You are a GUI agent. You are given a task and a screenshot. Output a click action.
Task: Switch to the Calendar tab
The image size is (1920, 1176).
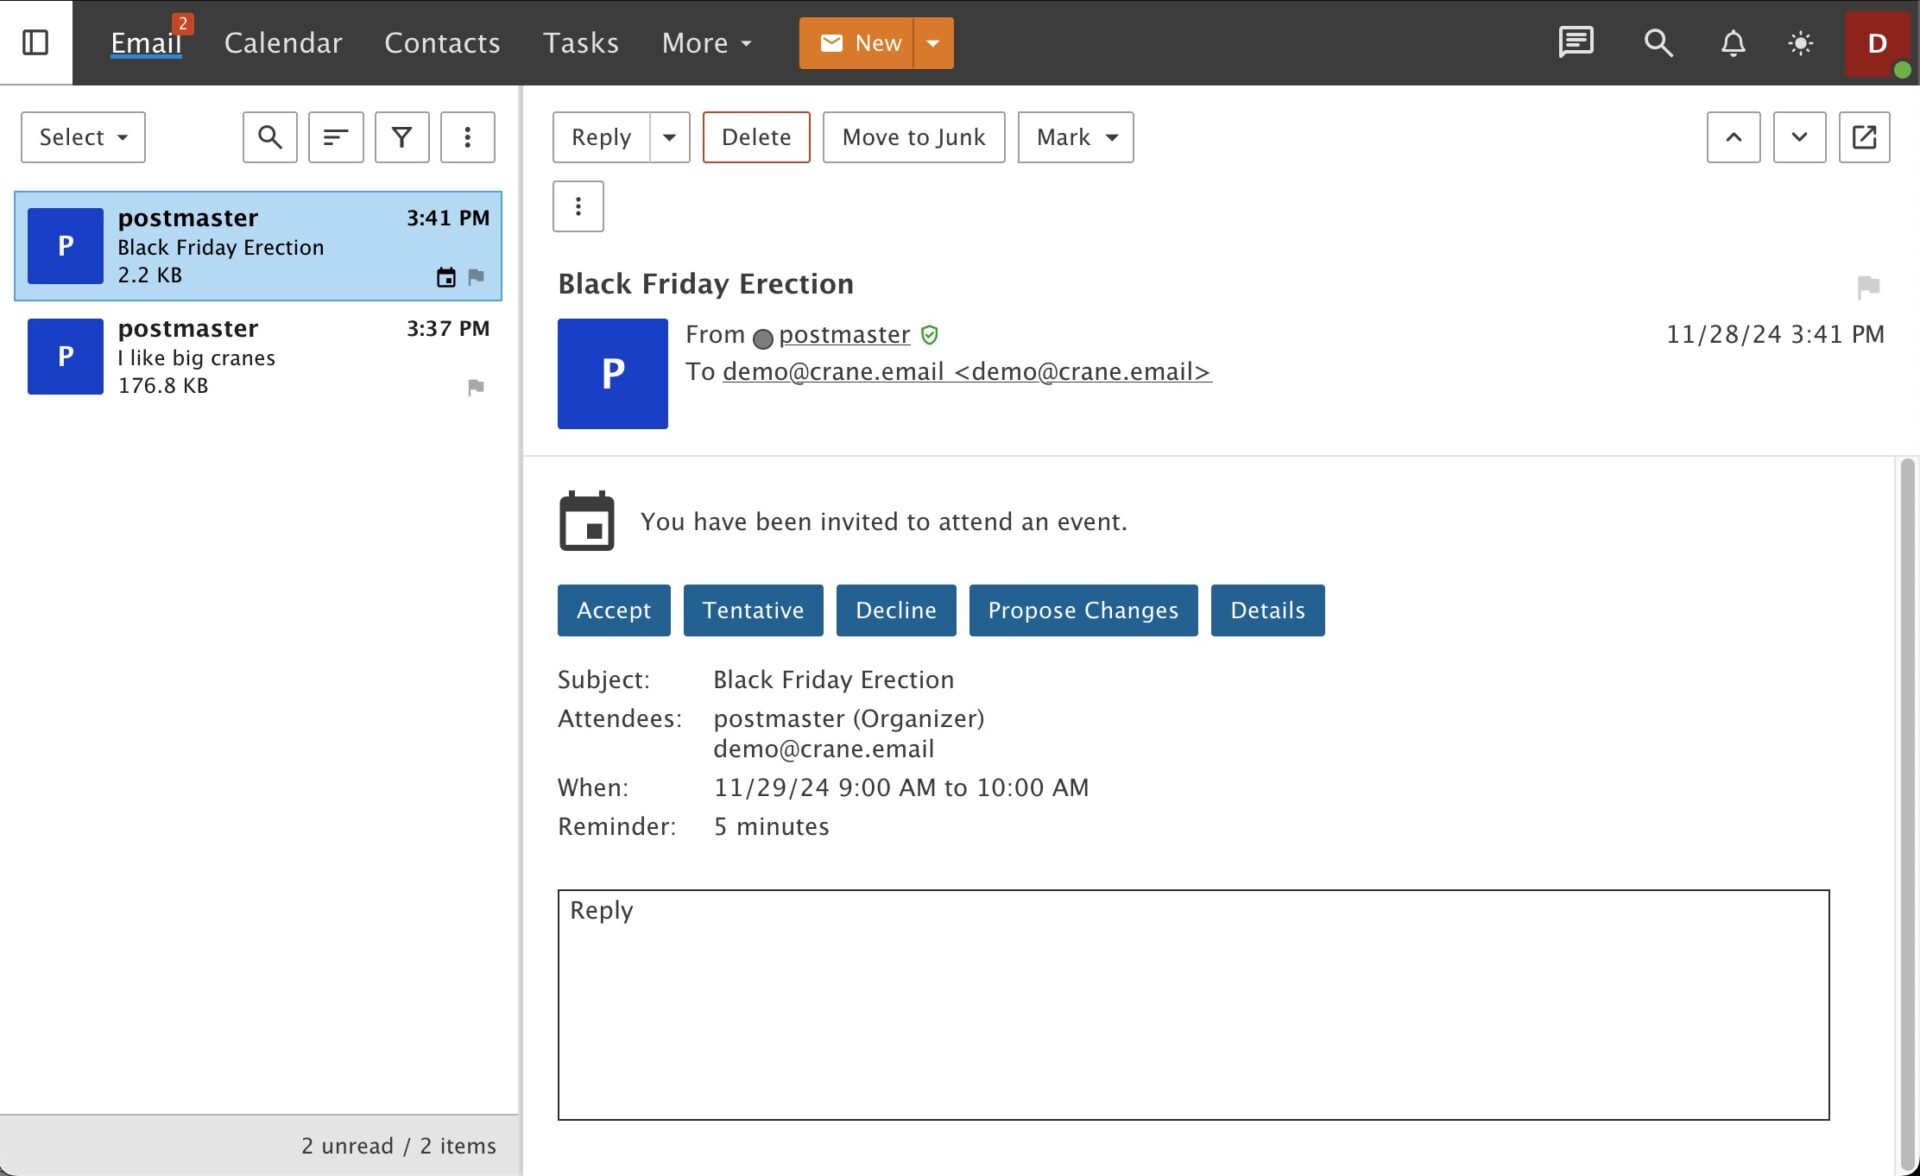283,43
